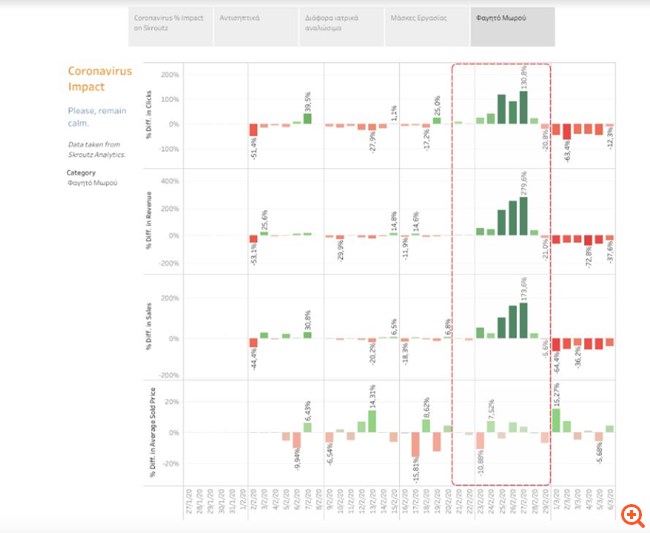This screenshot has width=650, height=533.
Task: Click the 15.27% average sold price bar
Action: (556, 420)
